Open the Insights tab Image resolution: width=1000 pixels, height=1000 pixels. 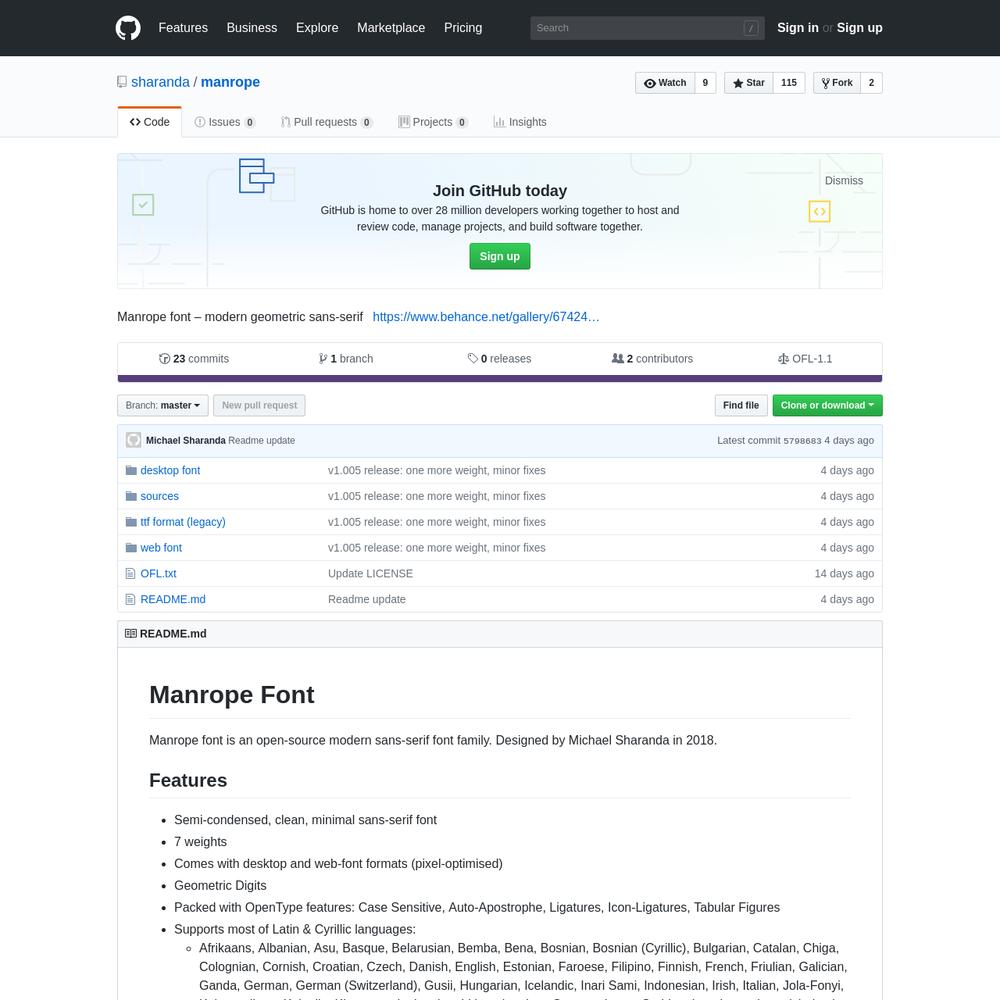tap(520, 122)
